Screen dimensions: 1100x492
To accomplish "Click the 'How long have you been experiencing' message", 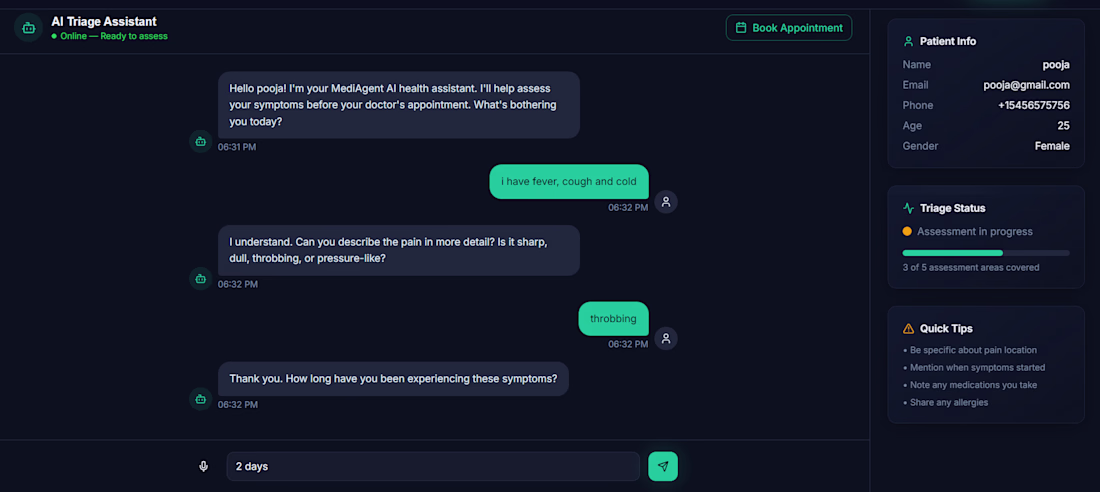I will coord(393,379).
